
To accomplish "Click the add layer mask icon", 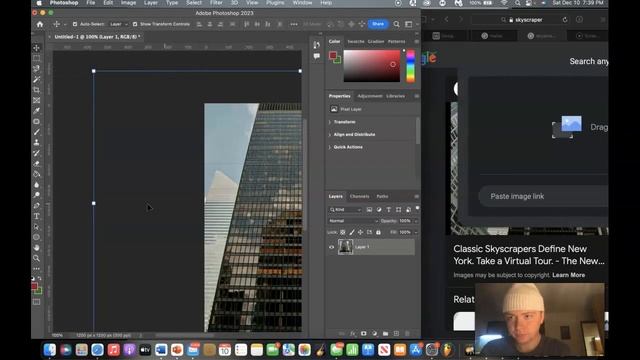I will coord(364,333).
